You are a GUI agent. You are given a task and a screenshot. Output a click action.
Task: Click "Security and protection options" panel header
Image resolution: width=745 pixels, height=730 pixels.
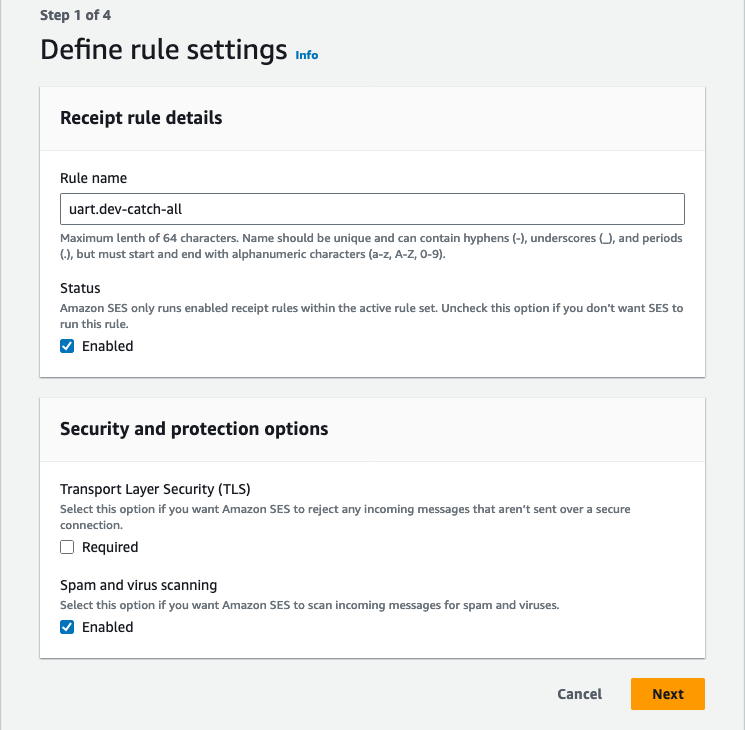tap(194, 429)
